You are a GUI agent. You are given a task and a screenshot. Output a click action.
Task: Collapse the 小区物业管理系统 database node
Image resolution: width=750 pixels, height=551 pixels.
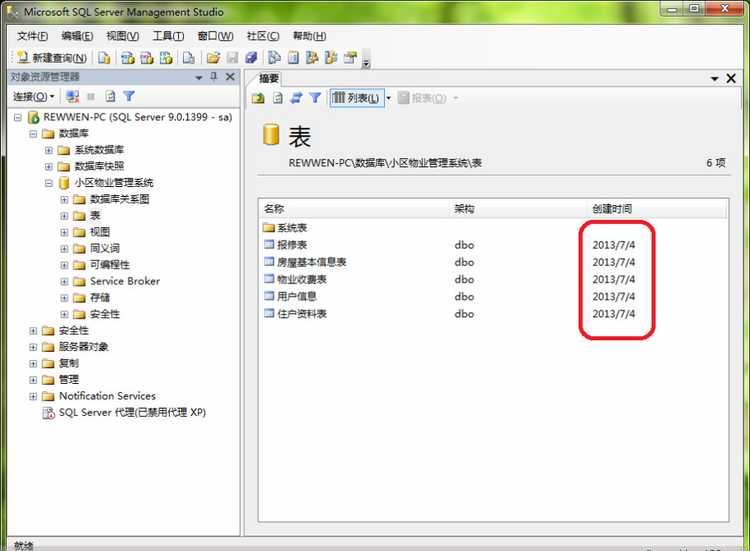coord(49,183)
